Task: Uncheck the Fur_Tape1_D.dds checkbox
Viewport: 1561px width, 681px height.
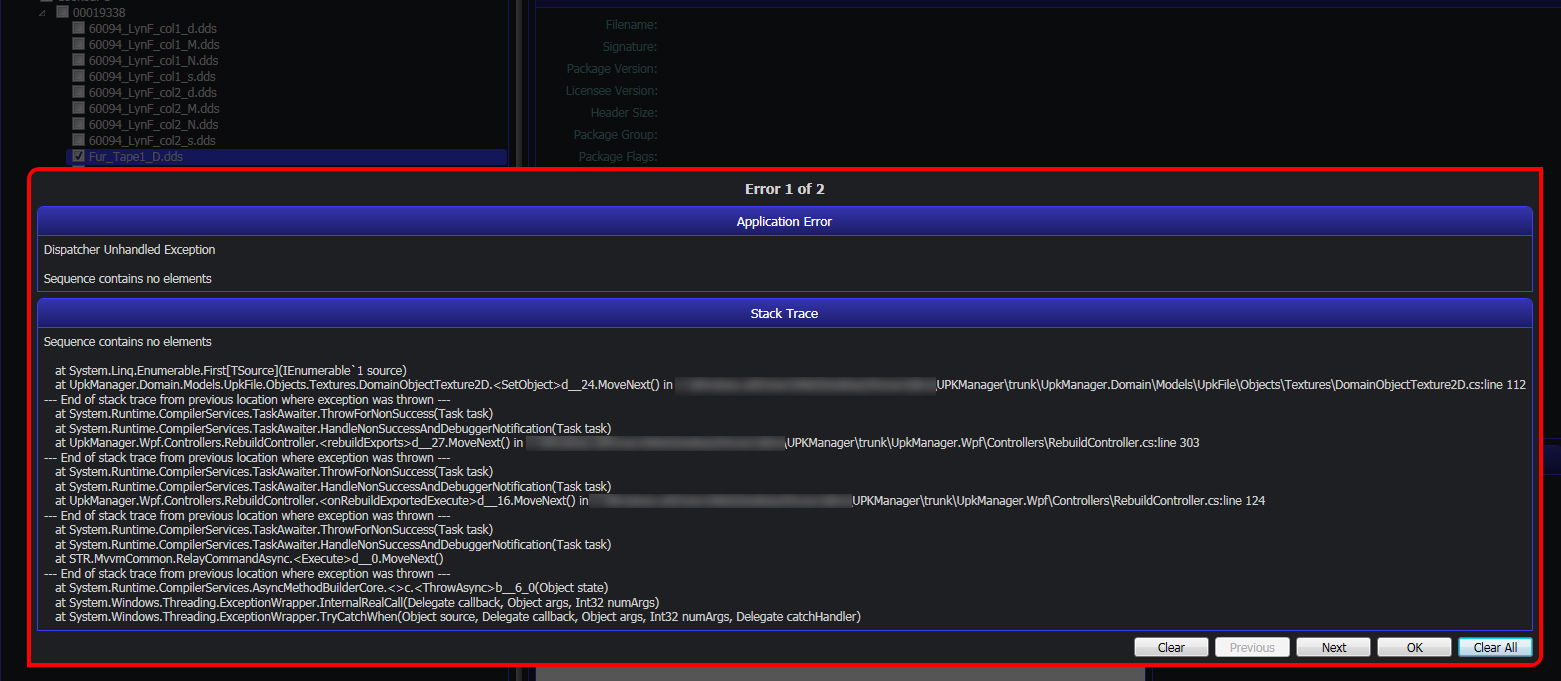Action: (78, 156)
